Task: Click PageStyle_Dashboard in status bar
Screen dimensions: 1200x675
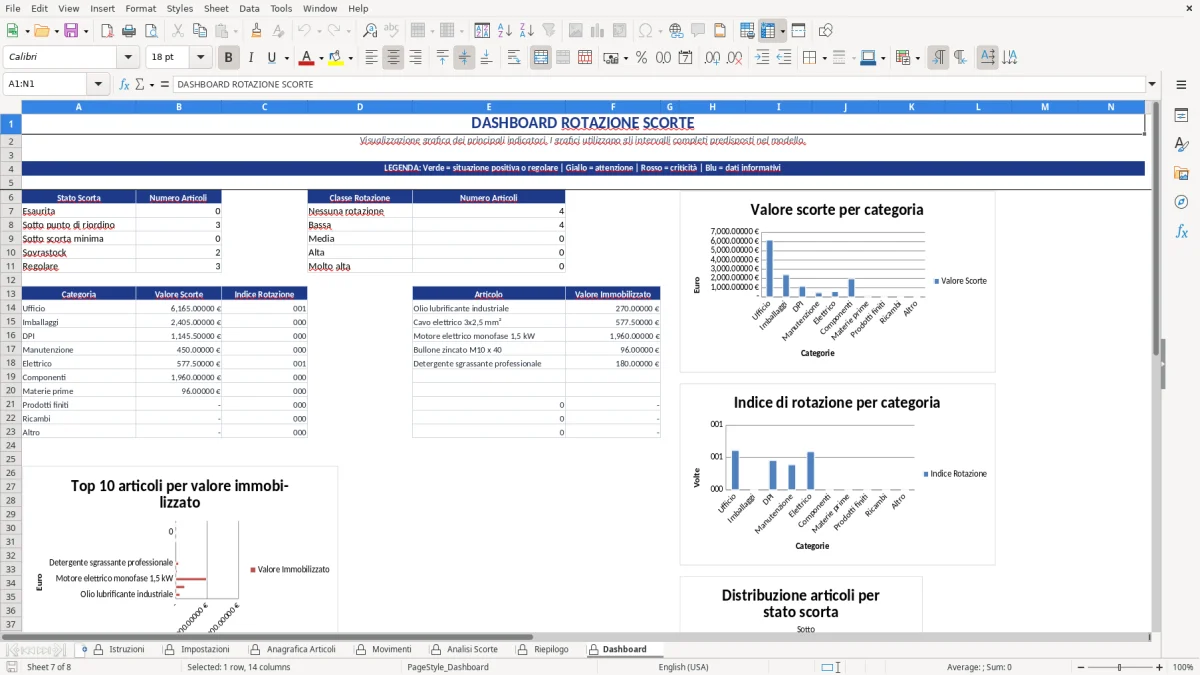Action: 447,667
